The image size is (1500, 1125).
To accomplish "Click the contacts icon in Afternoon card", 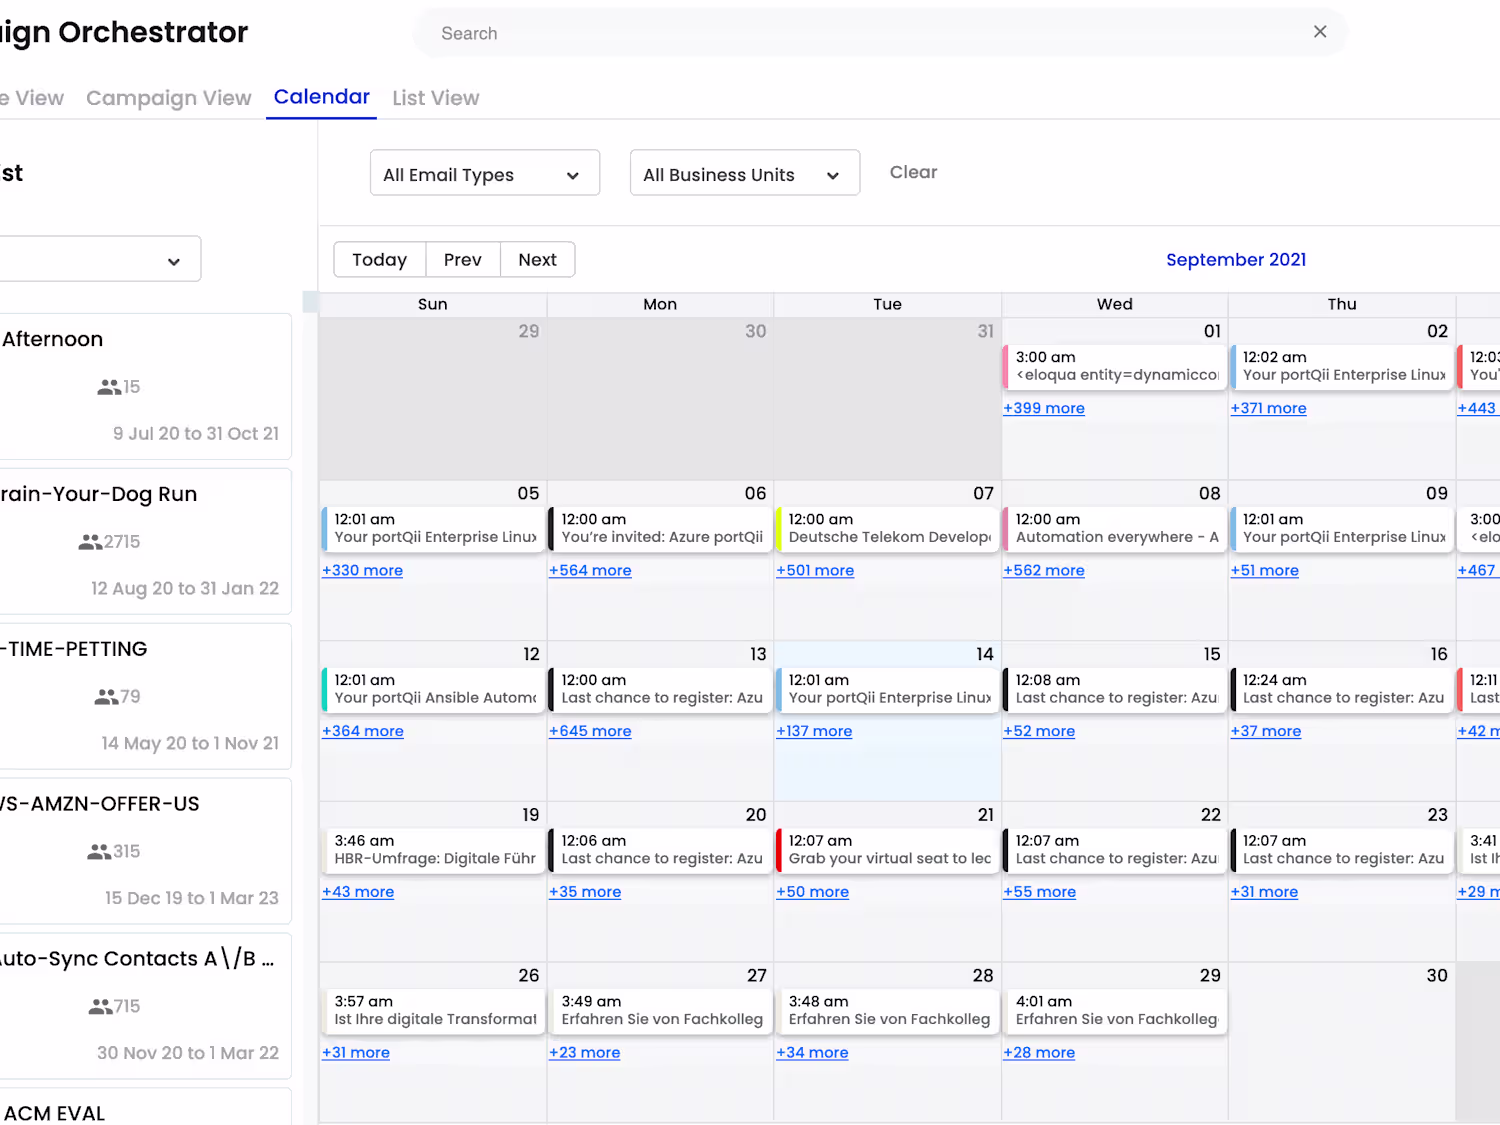I will click(x=108, y=387).
